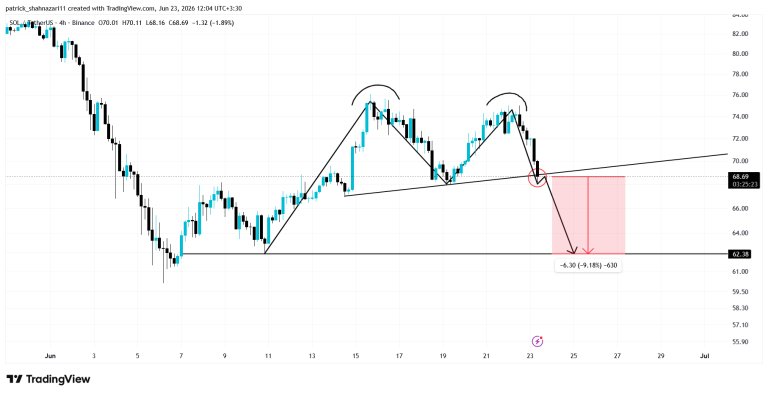Click the 55.90 price axis label
768x395 pixels.
[x=740, y=342]
